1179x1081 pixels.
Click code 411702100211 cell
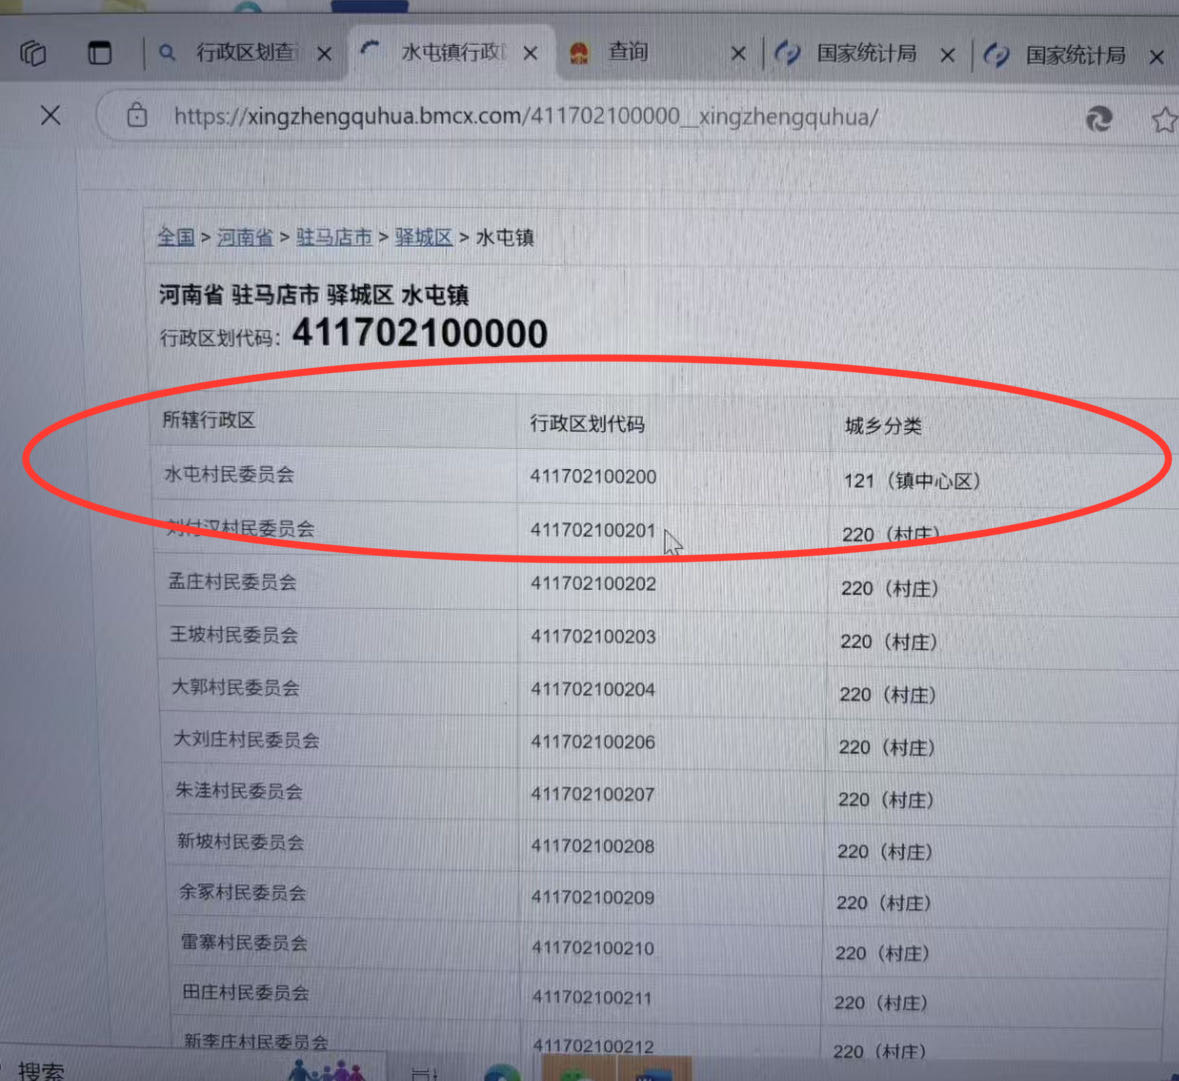(x=592, y=998)
